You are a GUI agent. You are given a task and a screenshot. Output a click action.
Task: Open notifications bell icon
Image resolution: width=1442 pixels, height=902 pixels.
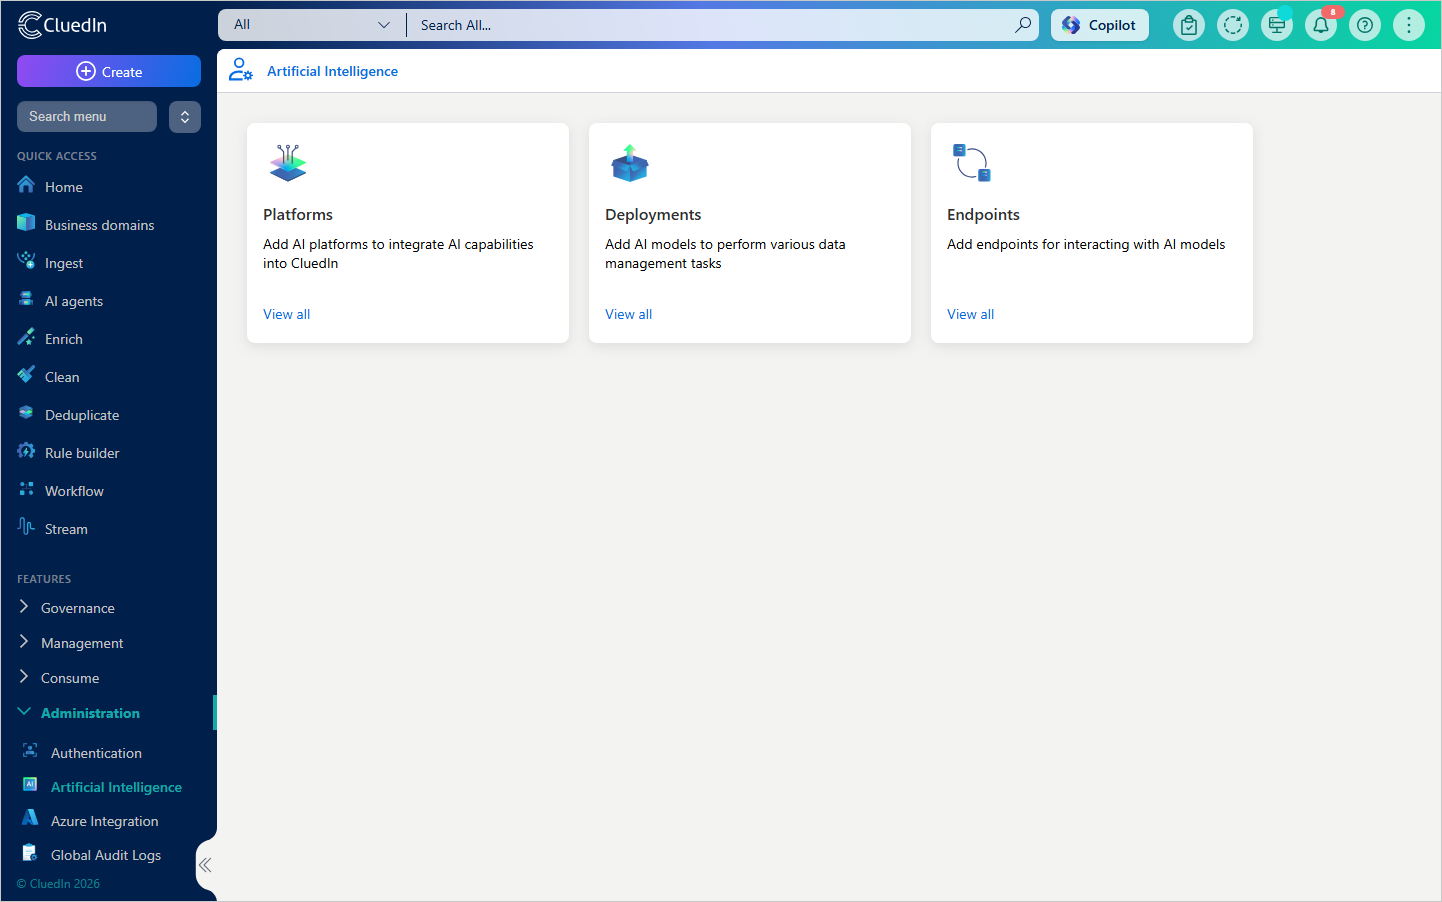coord(1321,25)
